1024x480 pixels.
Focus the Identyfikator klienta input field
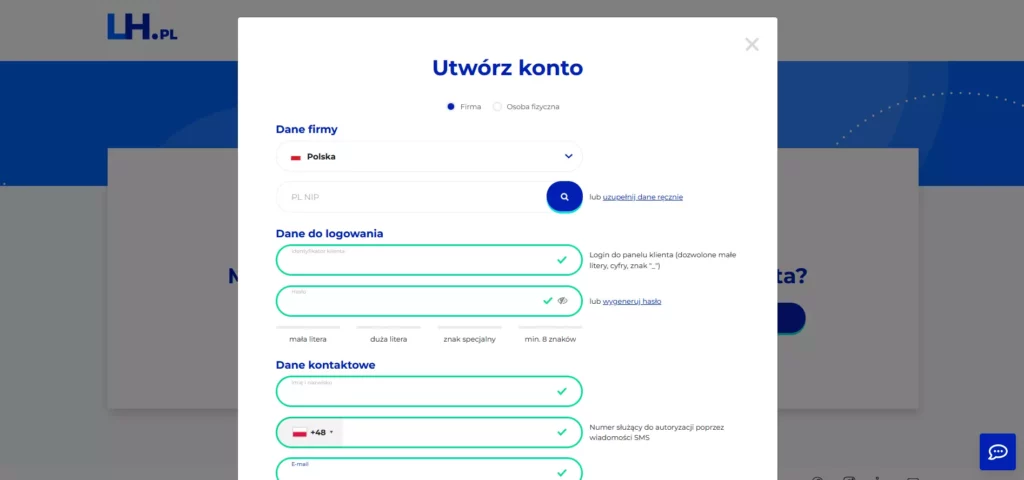click(429, 260)
